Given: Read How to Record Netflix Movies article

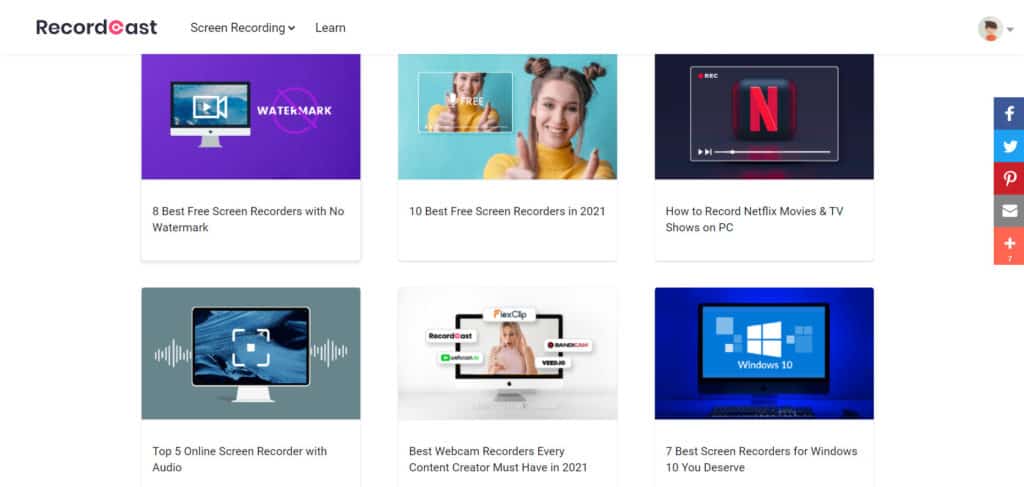Looking at the screenshot, I should 754,219.
